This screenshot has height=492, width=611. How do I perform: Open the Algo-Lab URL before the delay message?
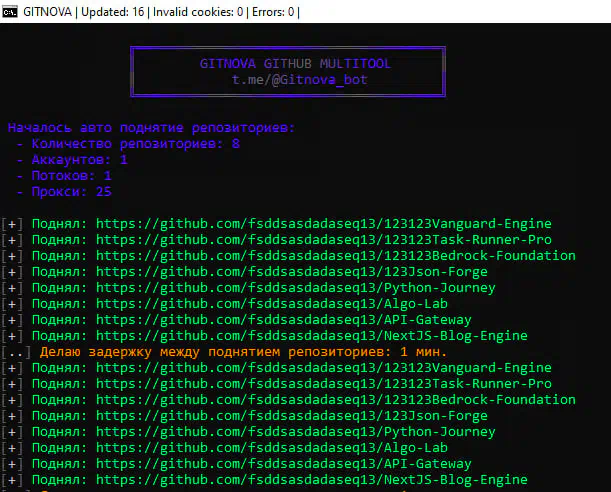pos(272,304)
